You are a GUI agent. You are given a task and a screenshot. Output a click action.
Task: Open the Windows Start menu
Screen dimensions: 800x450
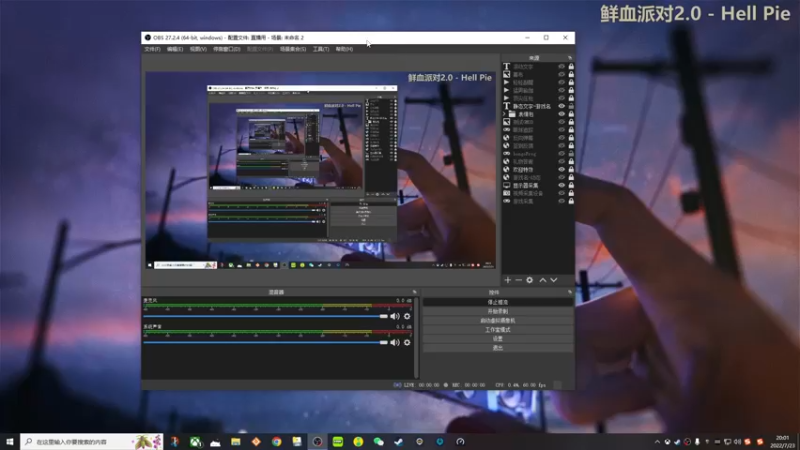coord(10,442)
